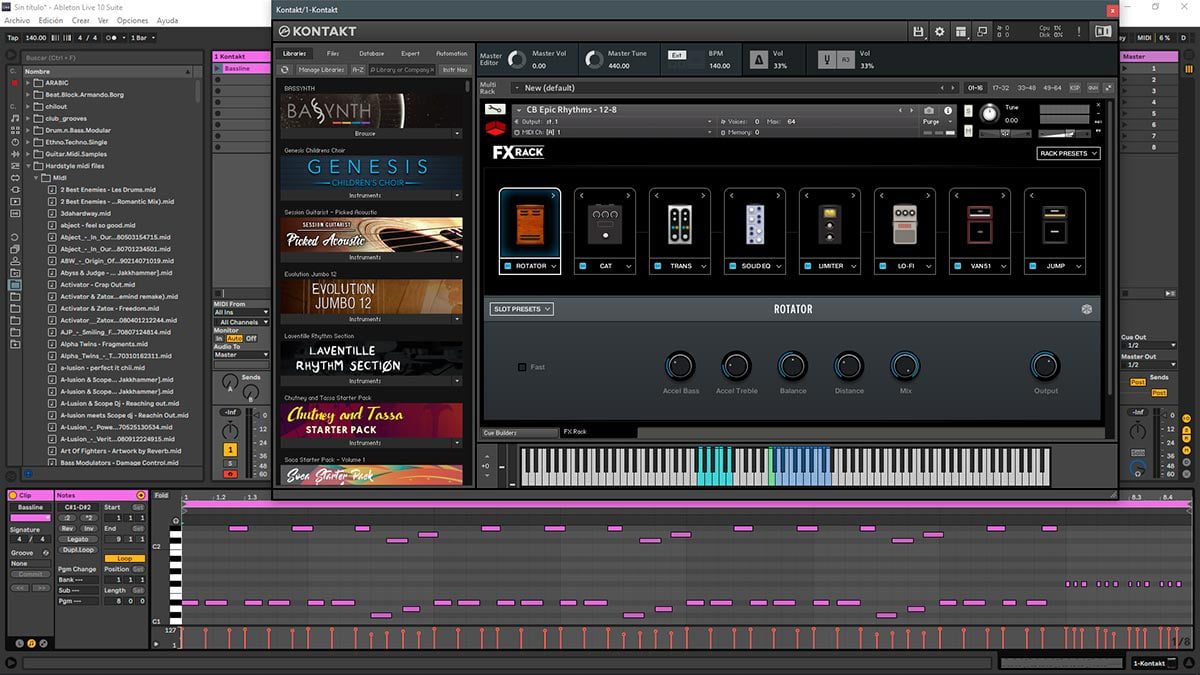1200x675 pixels.
Task: Click the save disk icon in Kontakt header
Action: [918, 32]
